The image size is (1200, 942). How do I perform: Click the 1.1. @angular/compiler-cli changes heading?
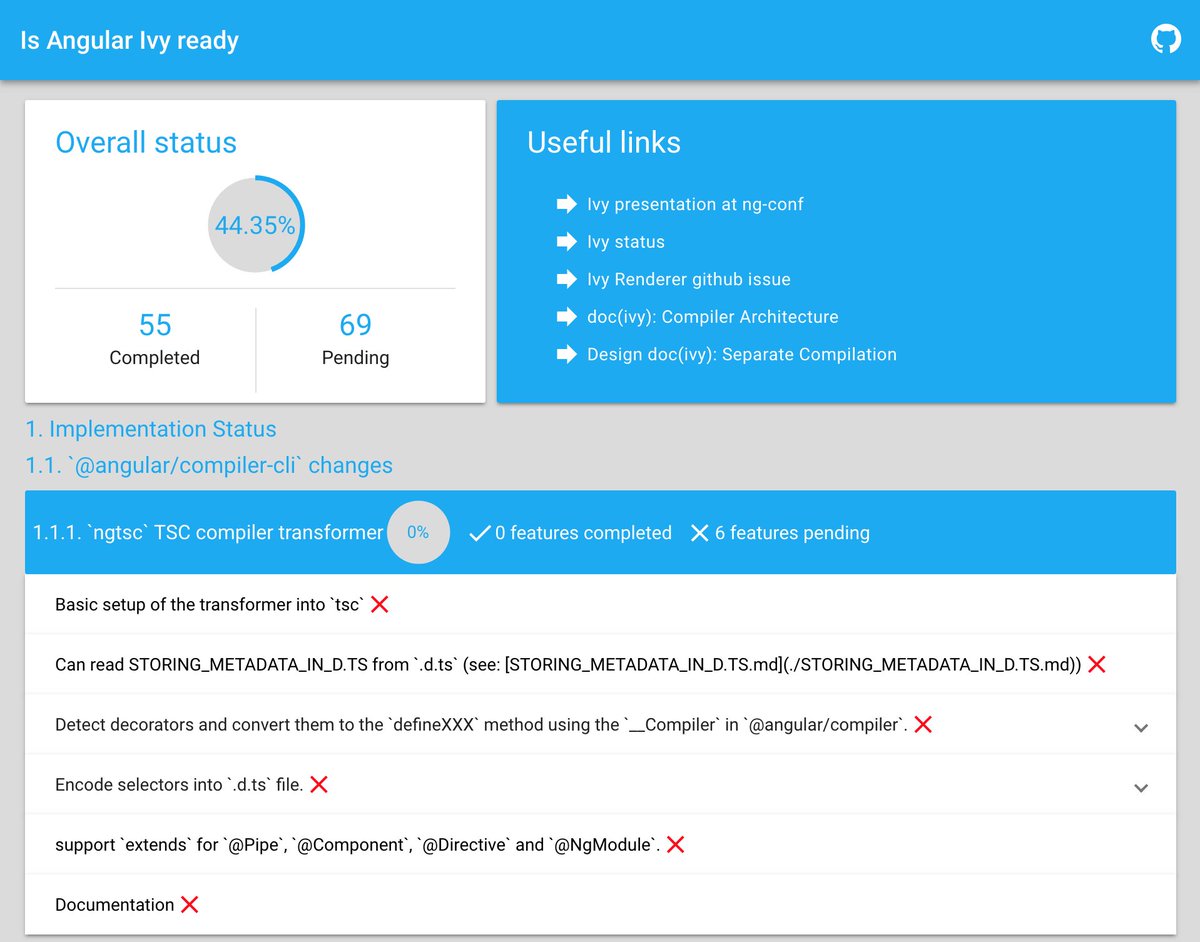point(209,465)
